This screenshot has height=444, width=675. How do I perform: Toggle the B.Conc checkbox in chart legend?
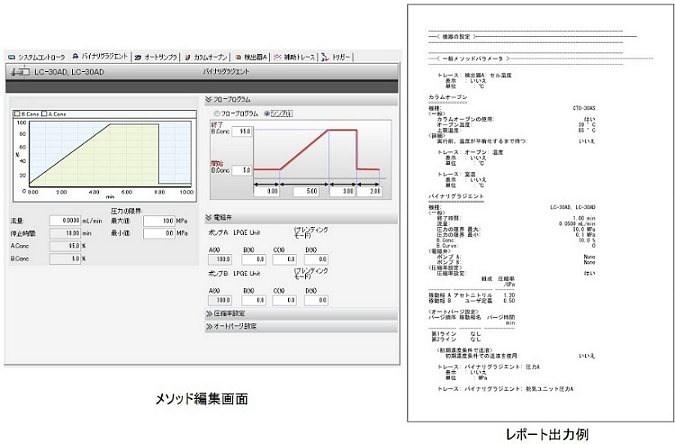(17, 114)
